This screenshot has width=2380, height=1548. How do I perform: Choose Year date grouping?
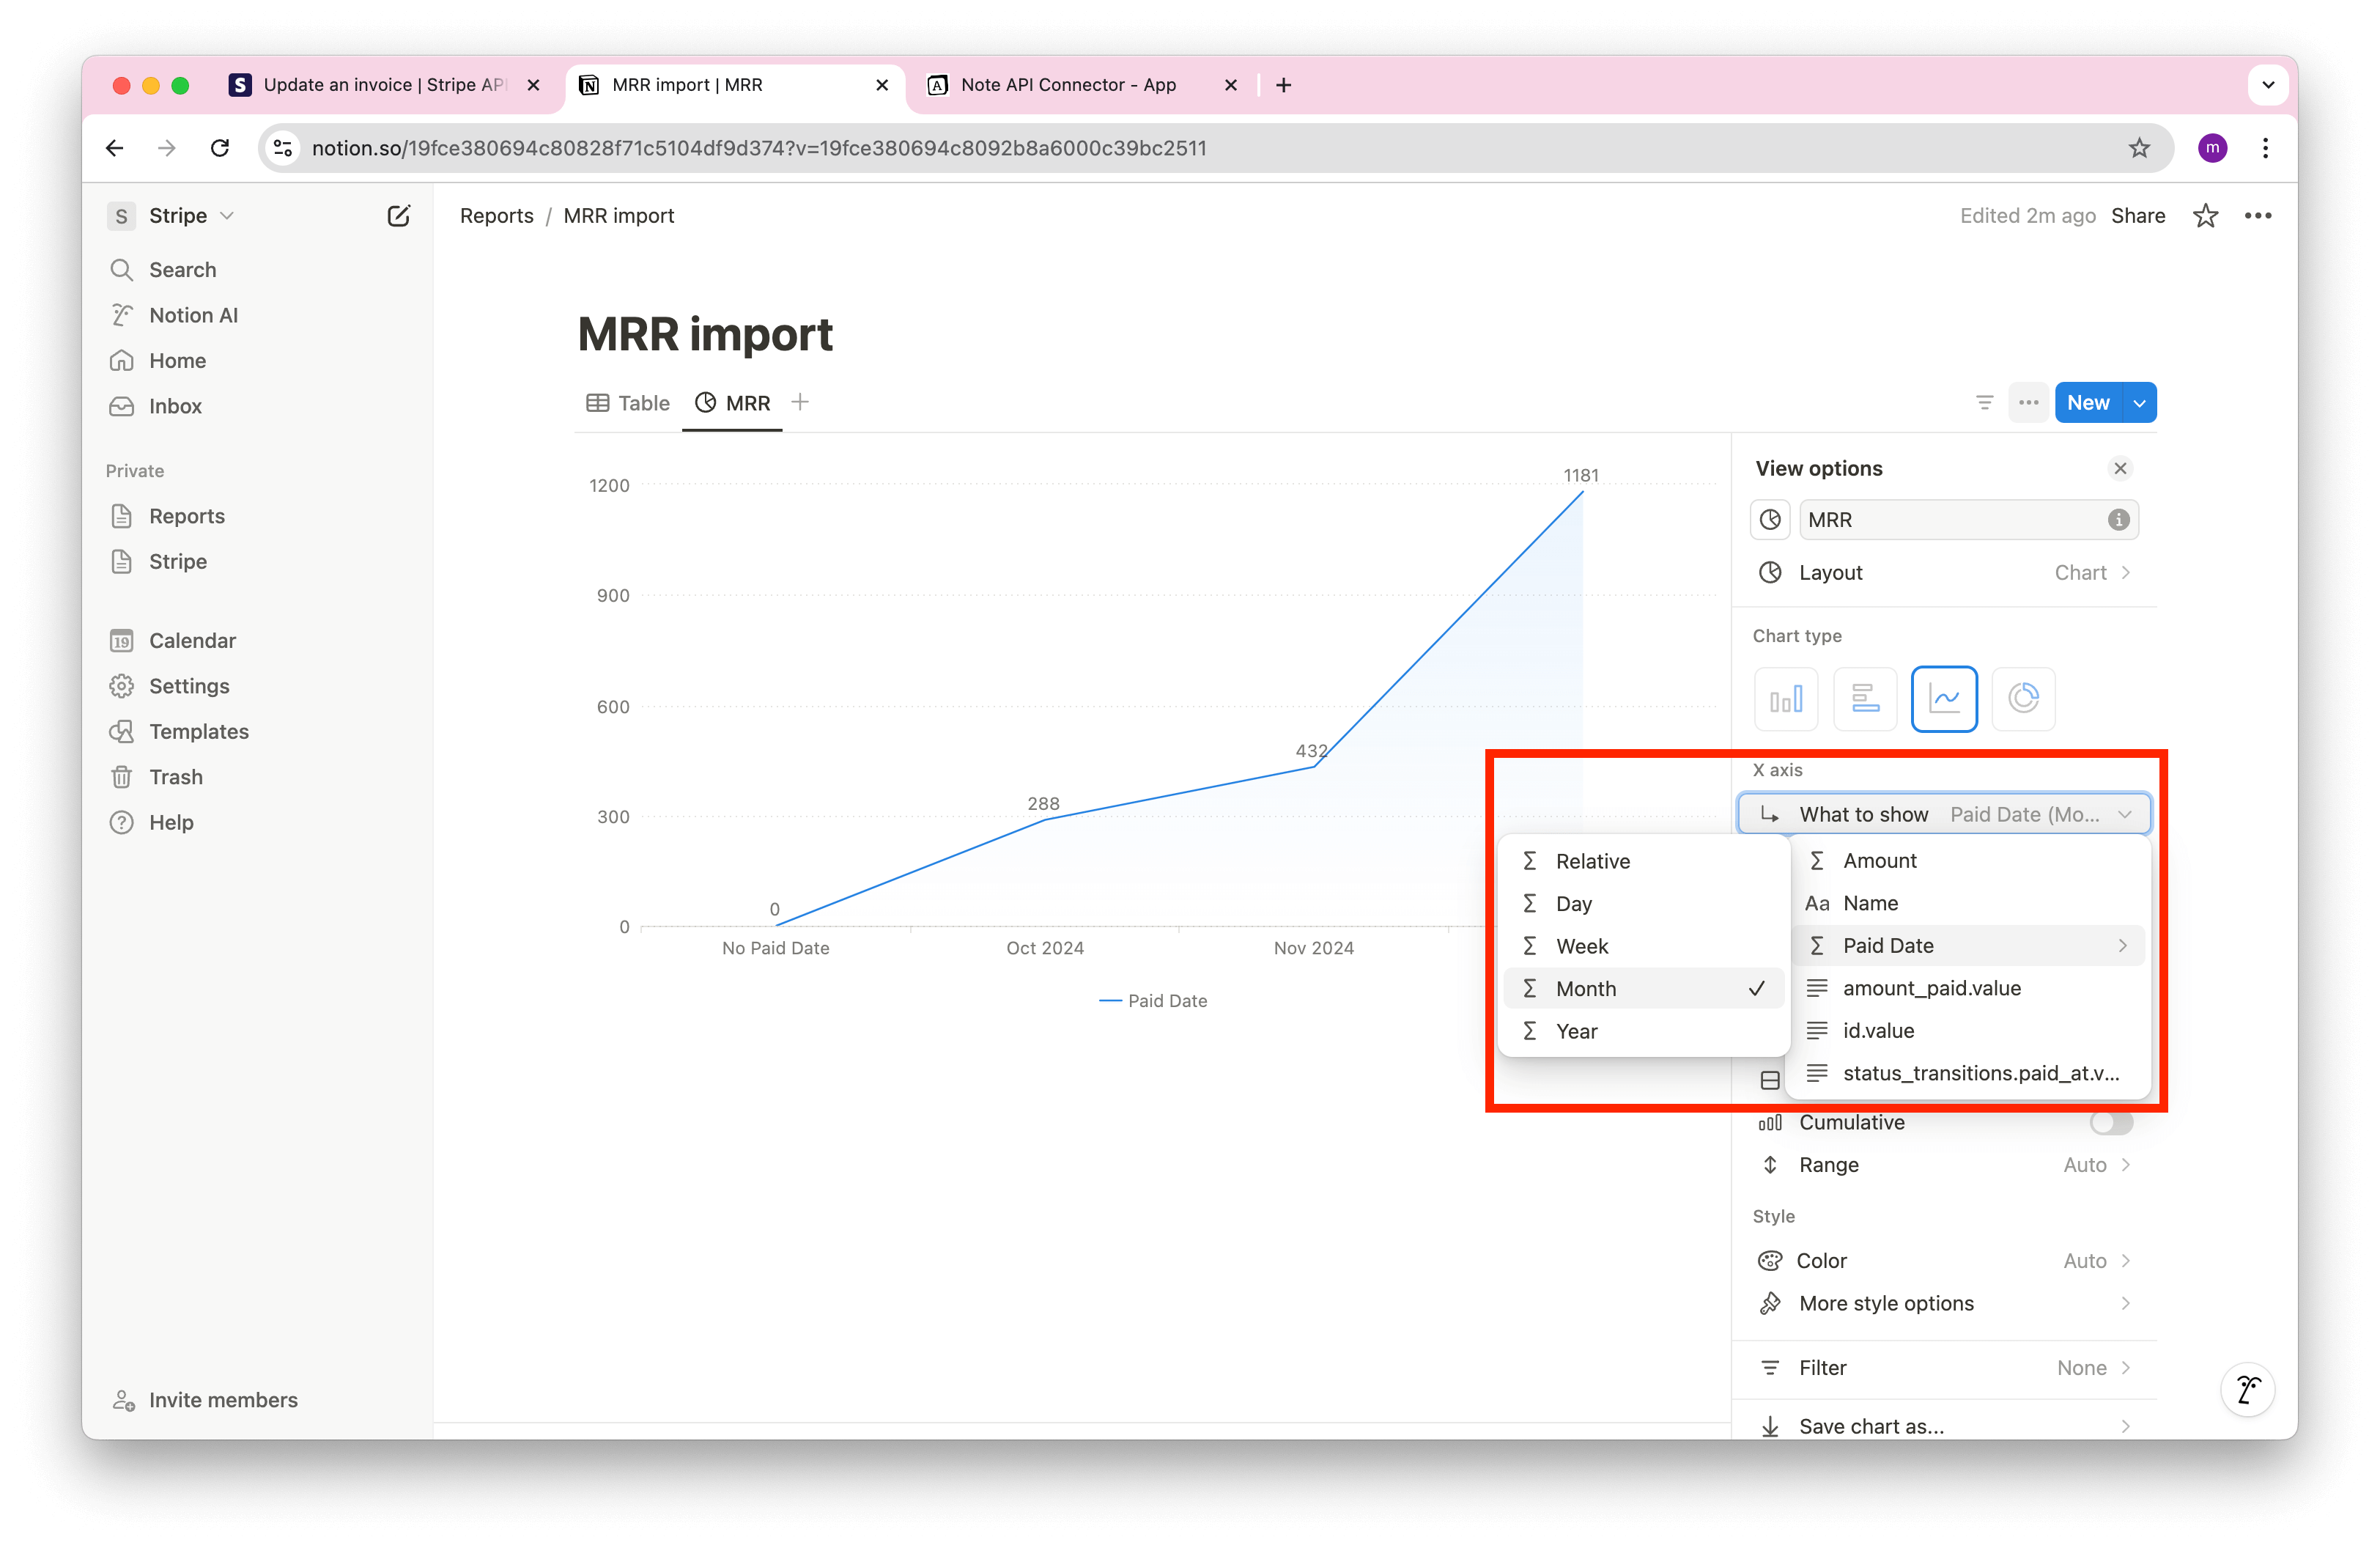1644,1031
